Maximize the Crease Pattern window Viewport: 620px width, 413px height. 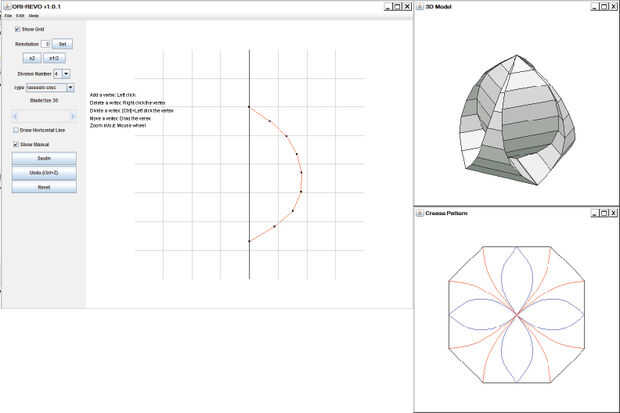(x=604, y=213)
